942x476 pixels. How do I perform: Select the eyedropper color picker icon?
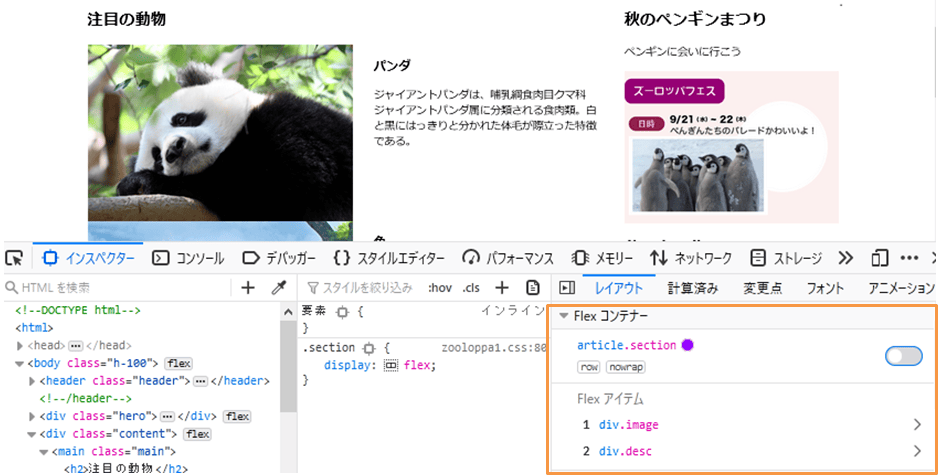point(279,288)
